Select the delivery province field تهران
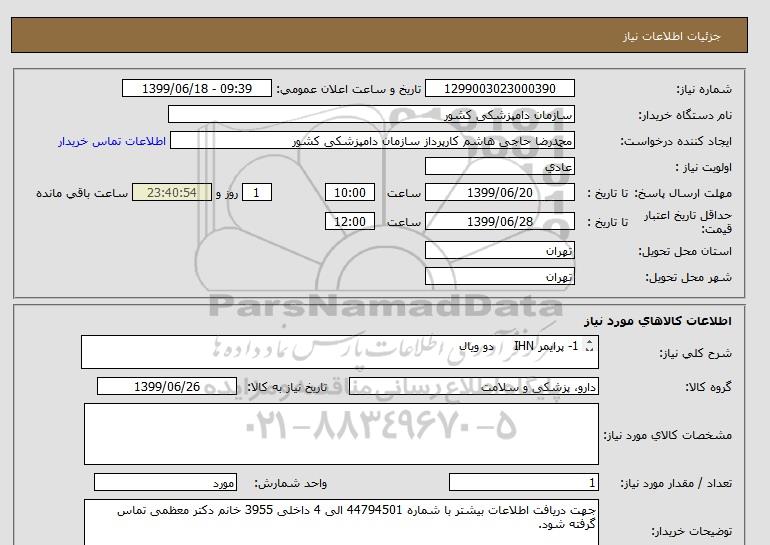 point(499,250)
